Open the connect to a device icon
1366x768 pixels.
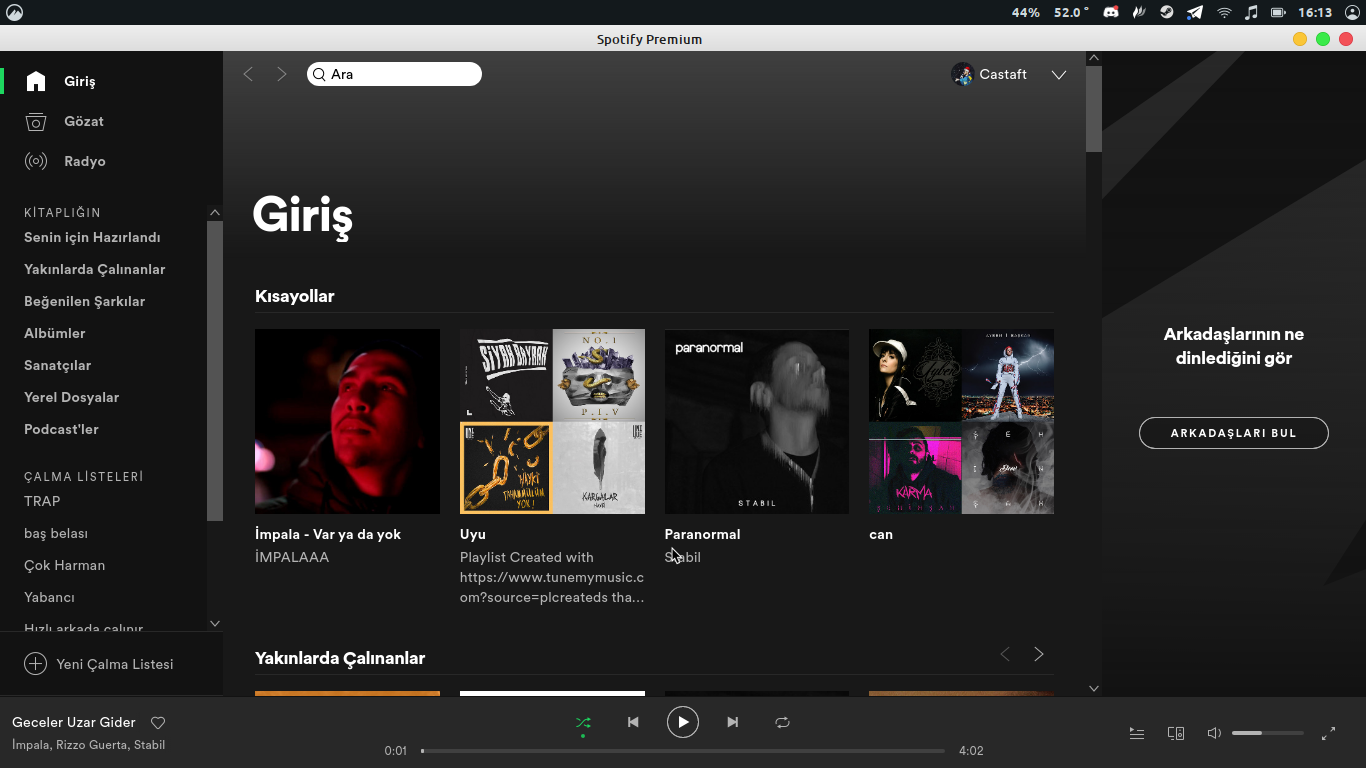pos(1176,733)
